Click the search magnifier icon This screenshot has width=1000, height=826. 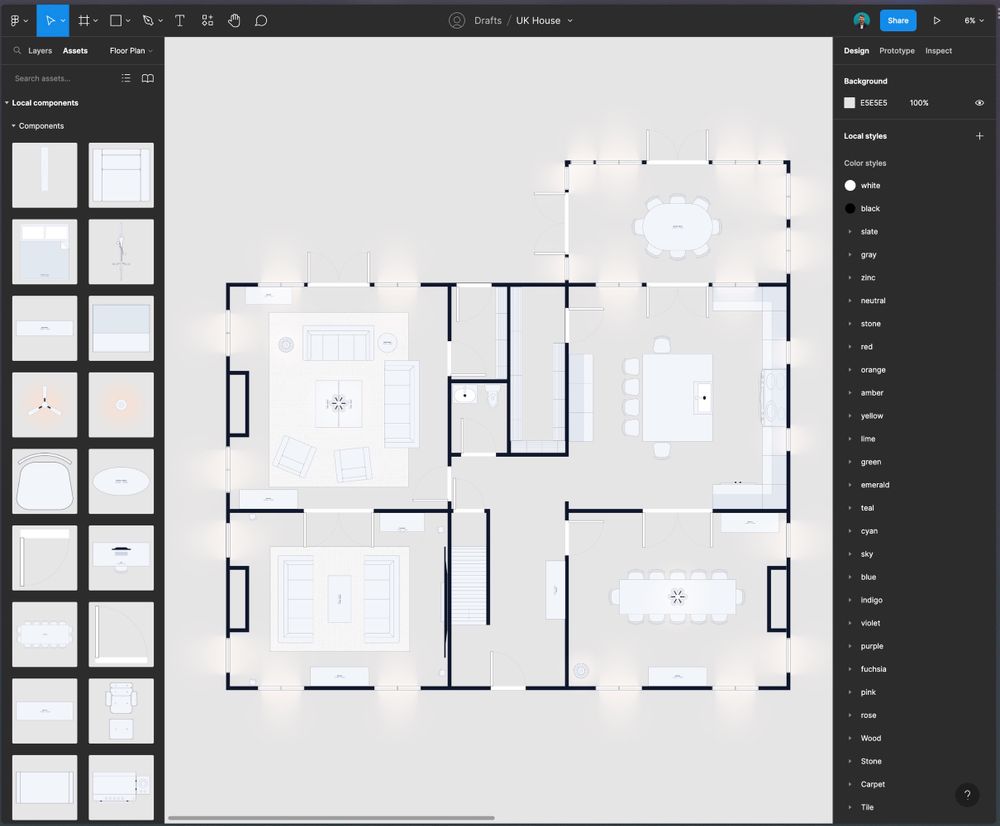[x=17, y=50]
